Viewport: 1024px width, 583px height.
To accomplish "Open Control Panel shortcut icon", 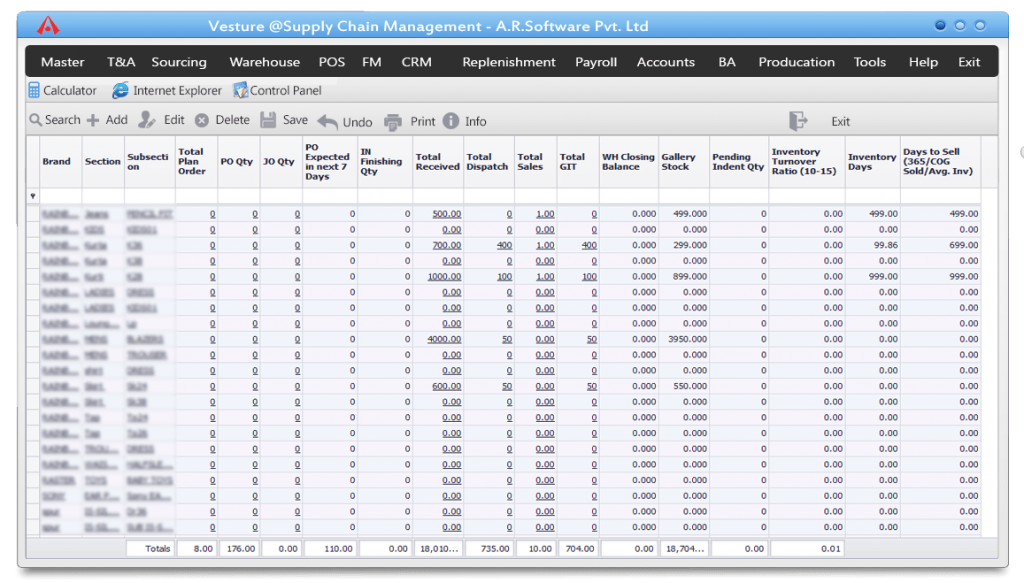I will 240,90.
